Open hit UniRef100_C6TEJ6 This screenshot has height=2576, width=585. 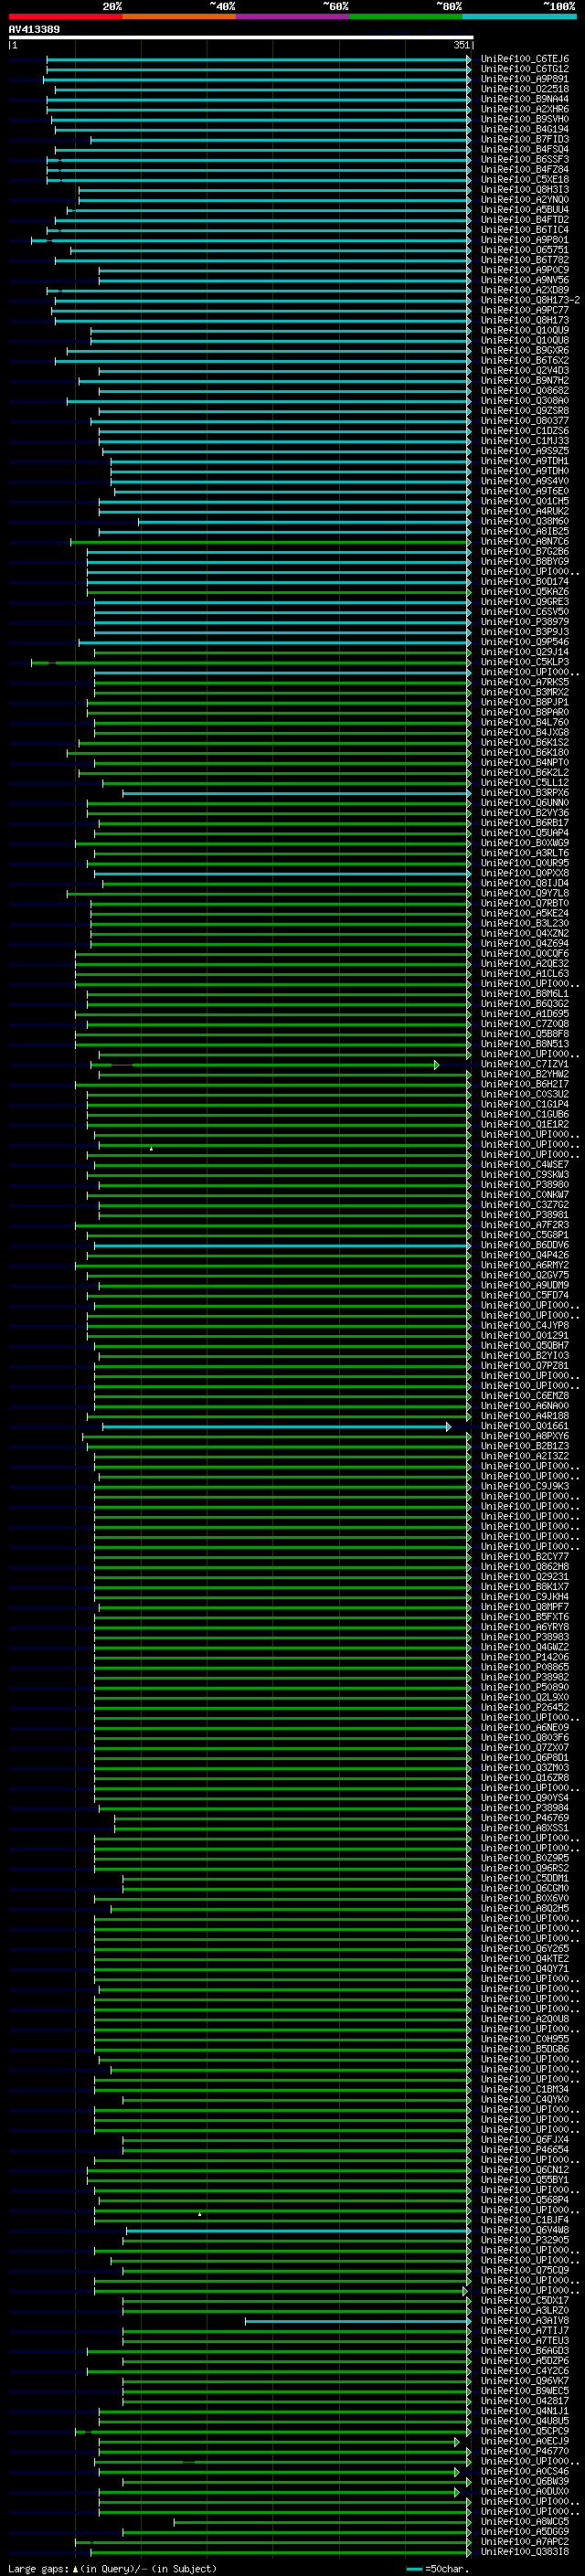[x=525, y=59]
